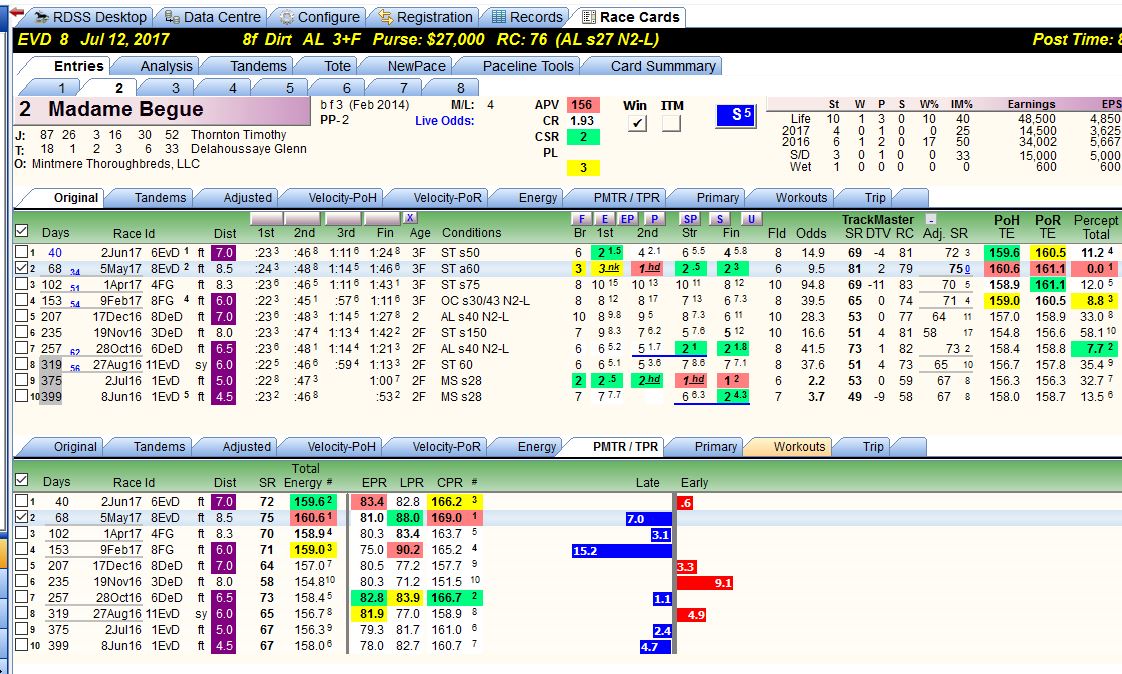
Task: Select horse number tab 1
Action: tap(62, 88)
